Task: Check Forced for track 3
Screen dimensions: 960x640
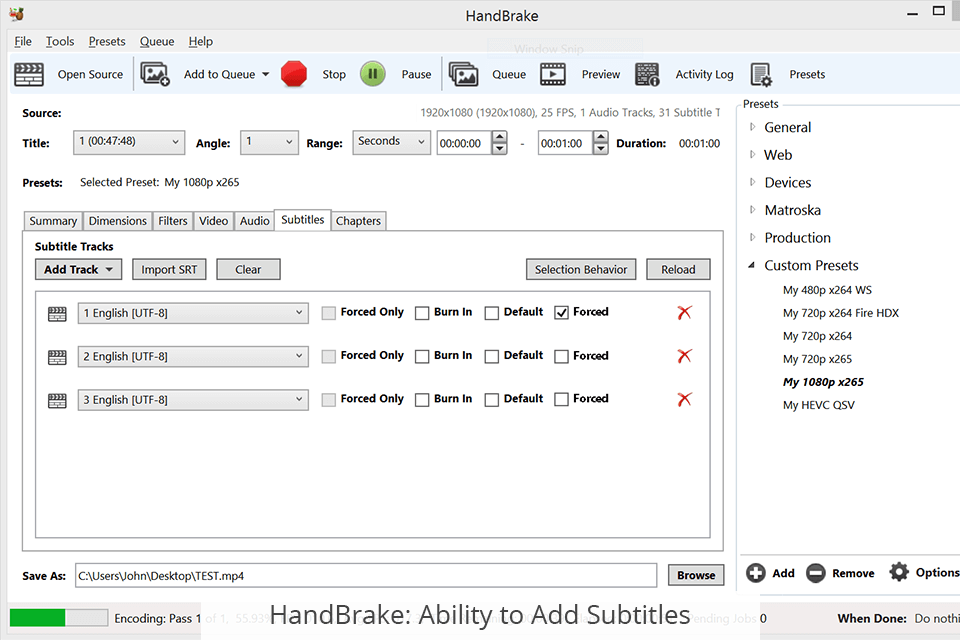Action: click(561, 400)
